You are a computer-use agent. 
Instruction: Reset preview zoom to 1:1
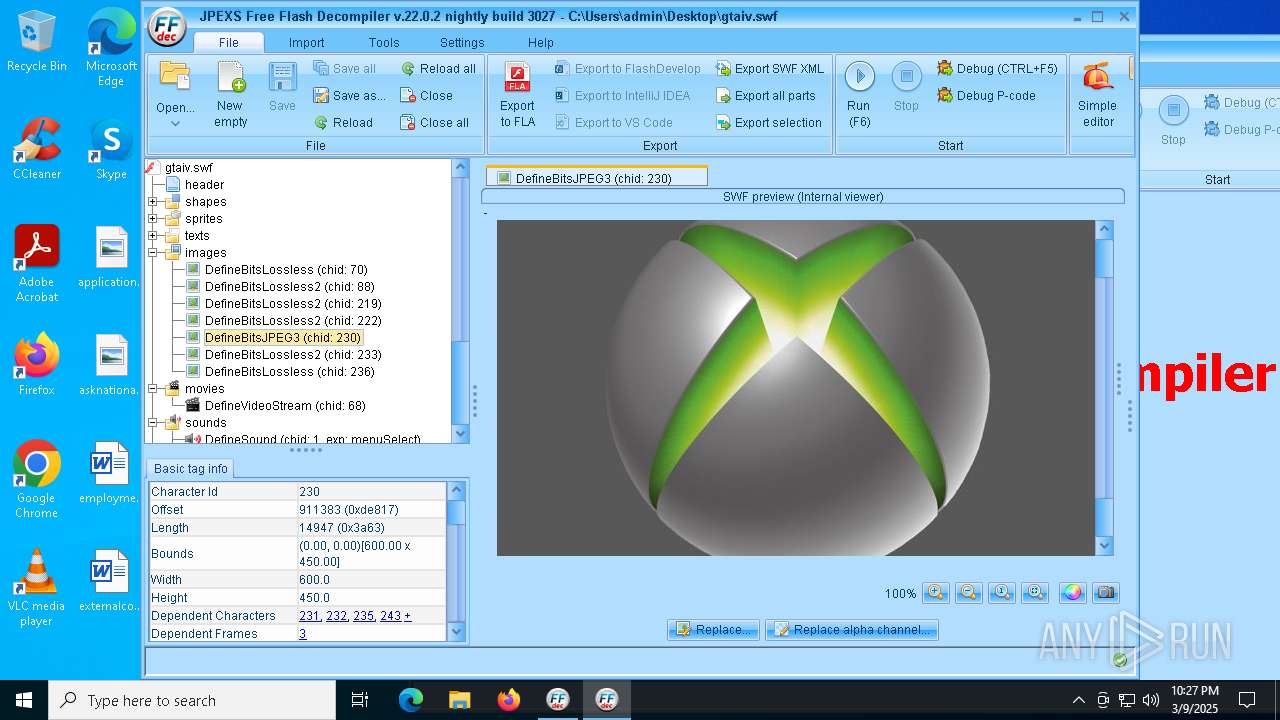(x=1002, y=593)
